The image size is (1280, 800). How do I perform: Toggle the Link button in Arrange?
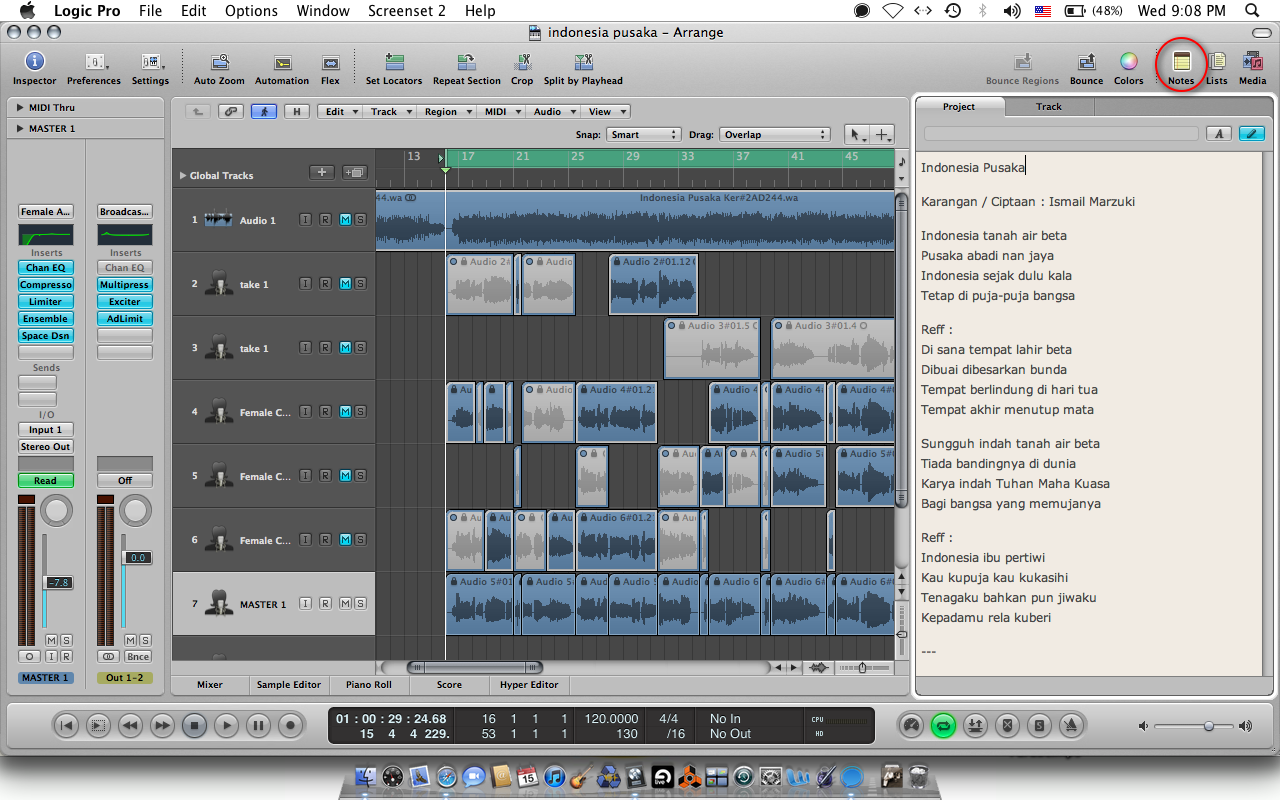pyautogui.click(x=232, y=111)
